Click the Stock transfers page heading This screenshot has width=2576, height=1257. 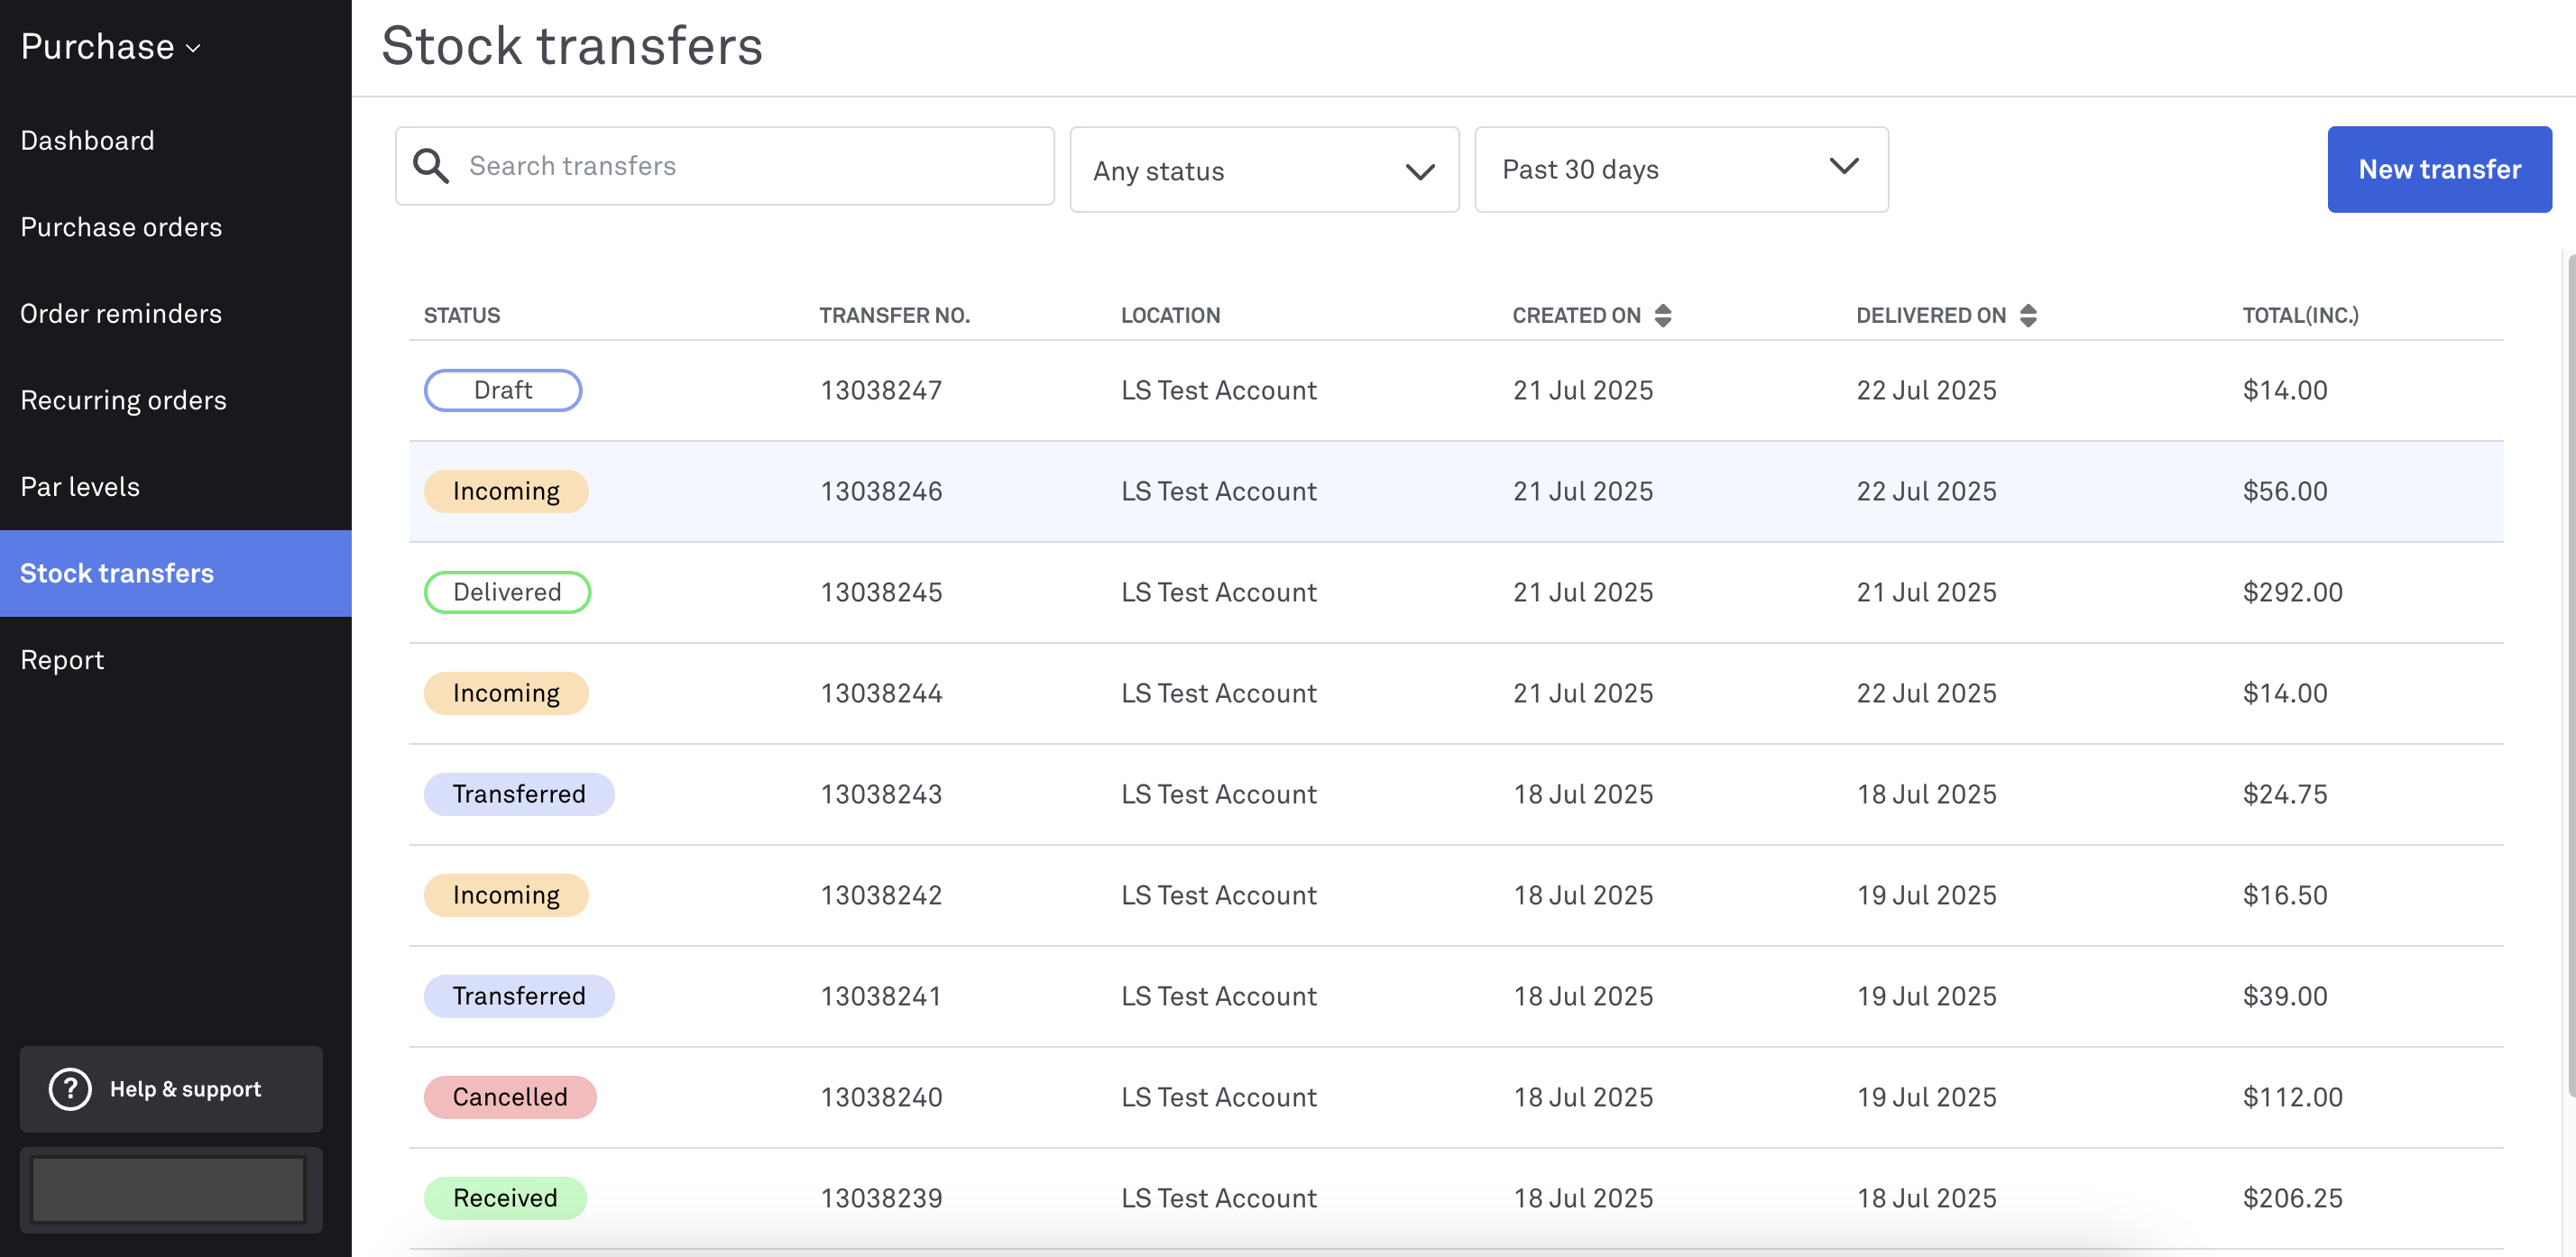tap(572, 46)
